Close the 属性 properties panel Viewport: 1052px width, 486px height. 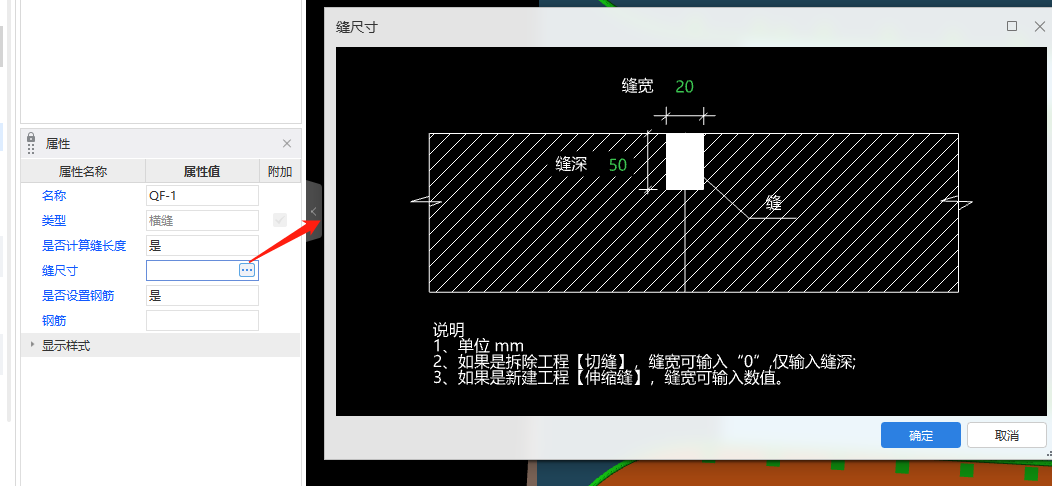pos(287,144)
